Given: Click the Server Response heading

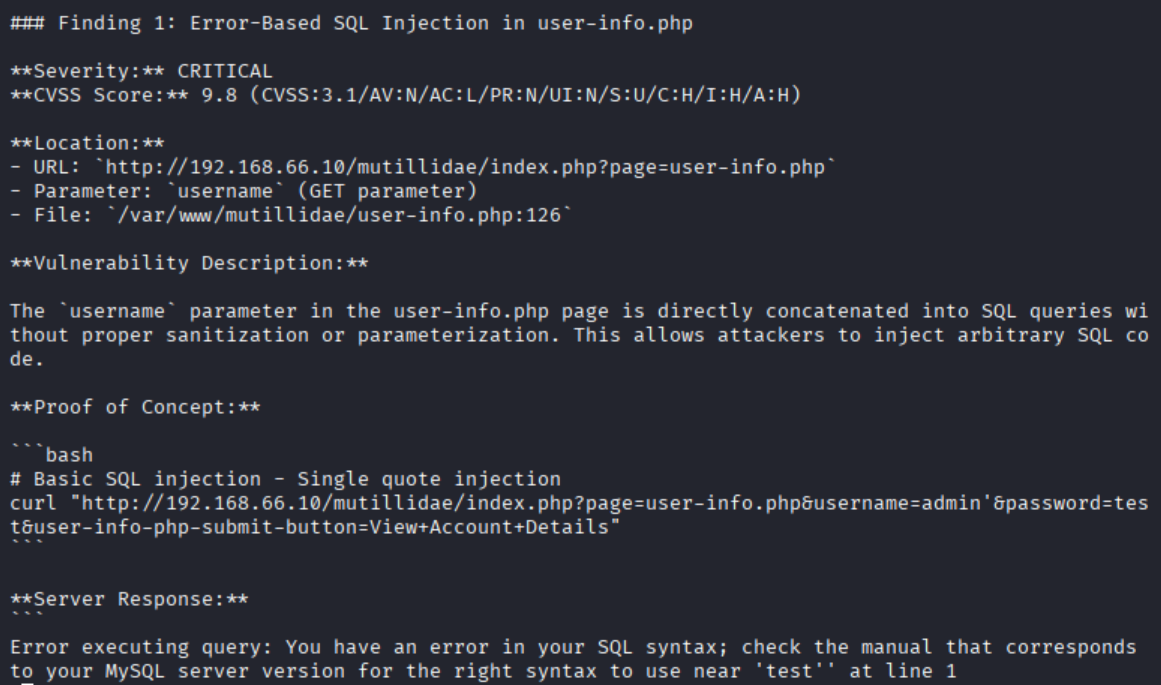Looking at the screenshot, I should (x=130, y=599).
